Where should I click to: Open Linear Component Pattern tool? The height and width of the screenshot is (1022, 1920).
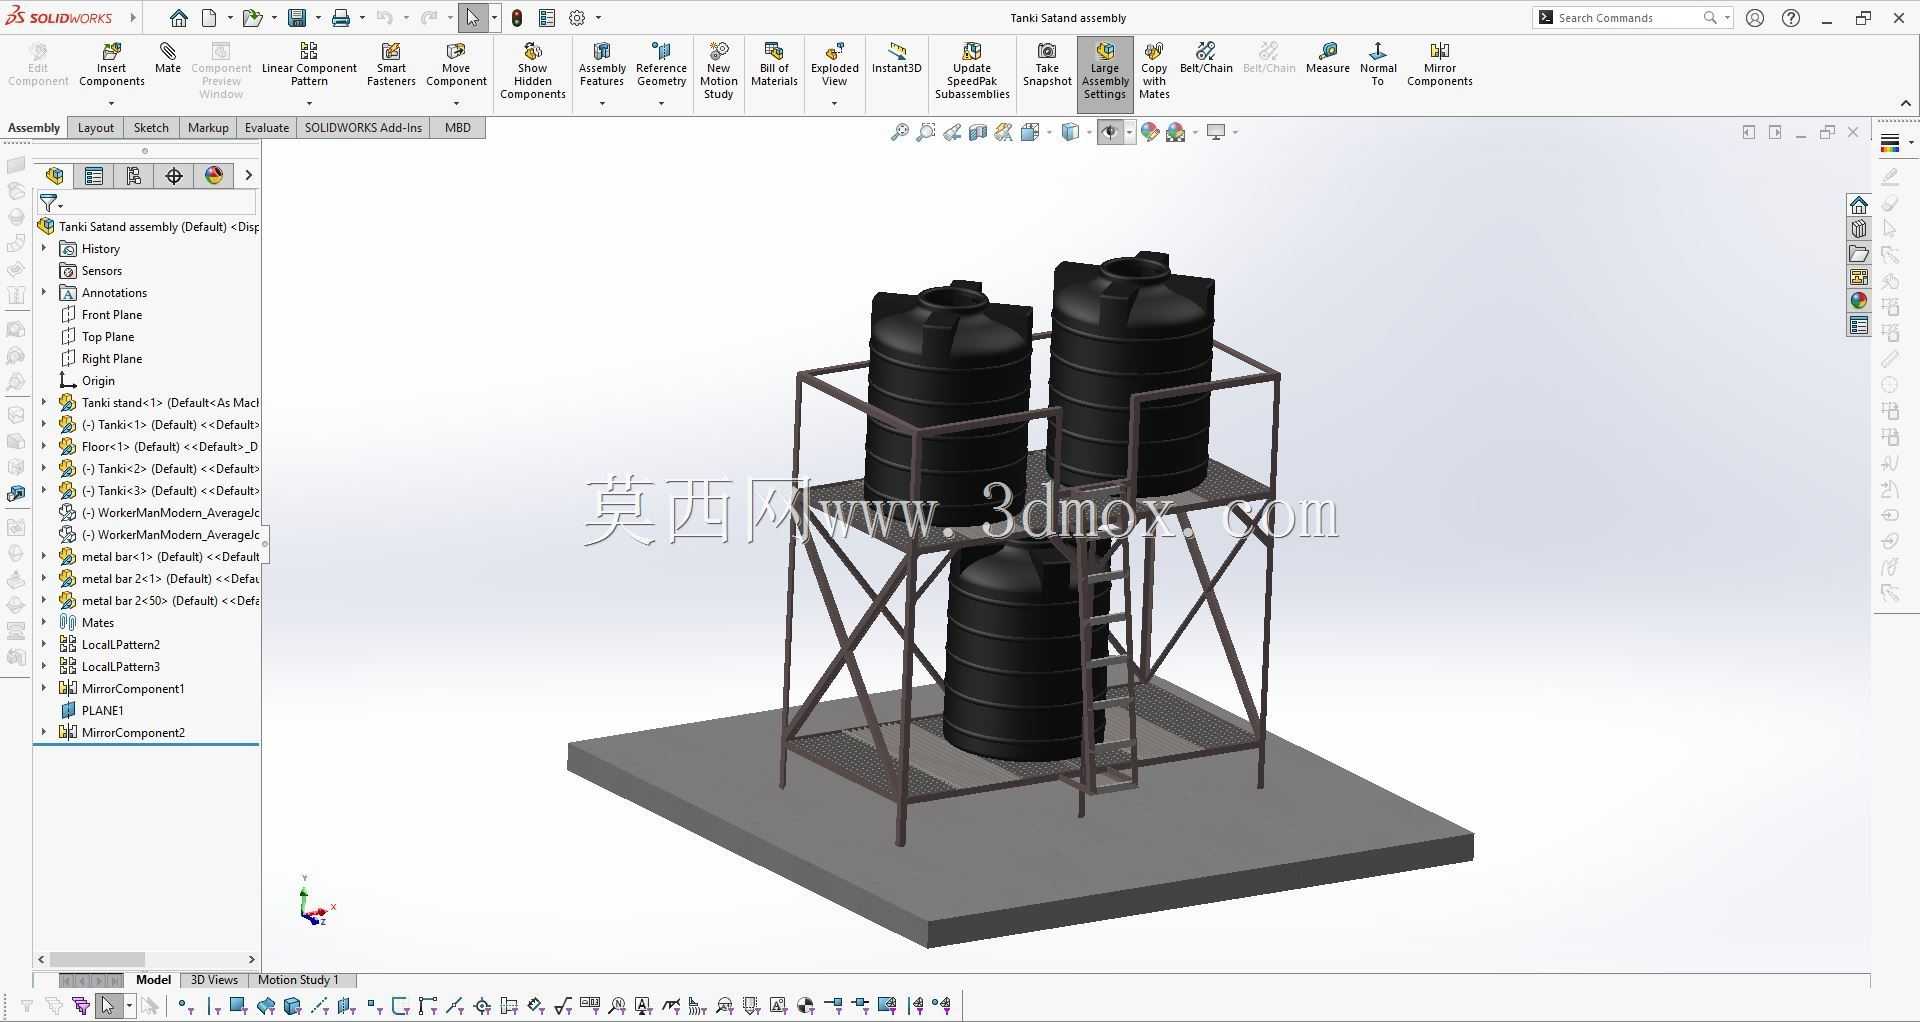[x=309, y=64]
